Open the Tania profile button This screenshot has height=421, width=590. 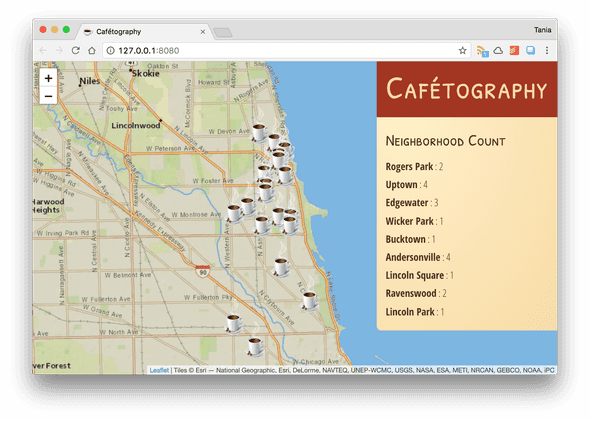point(543,30)
